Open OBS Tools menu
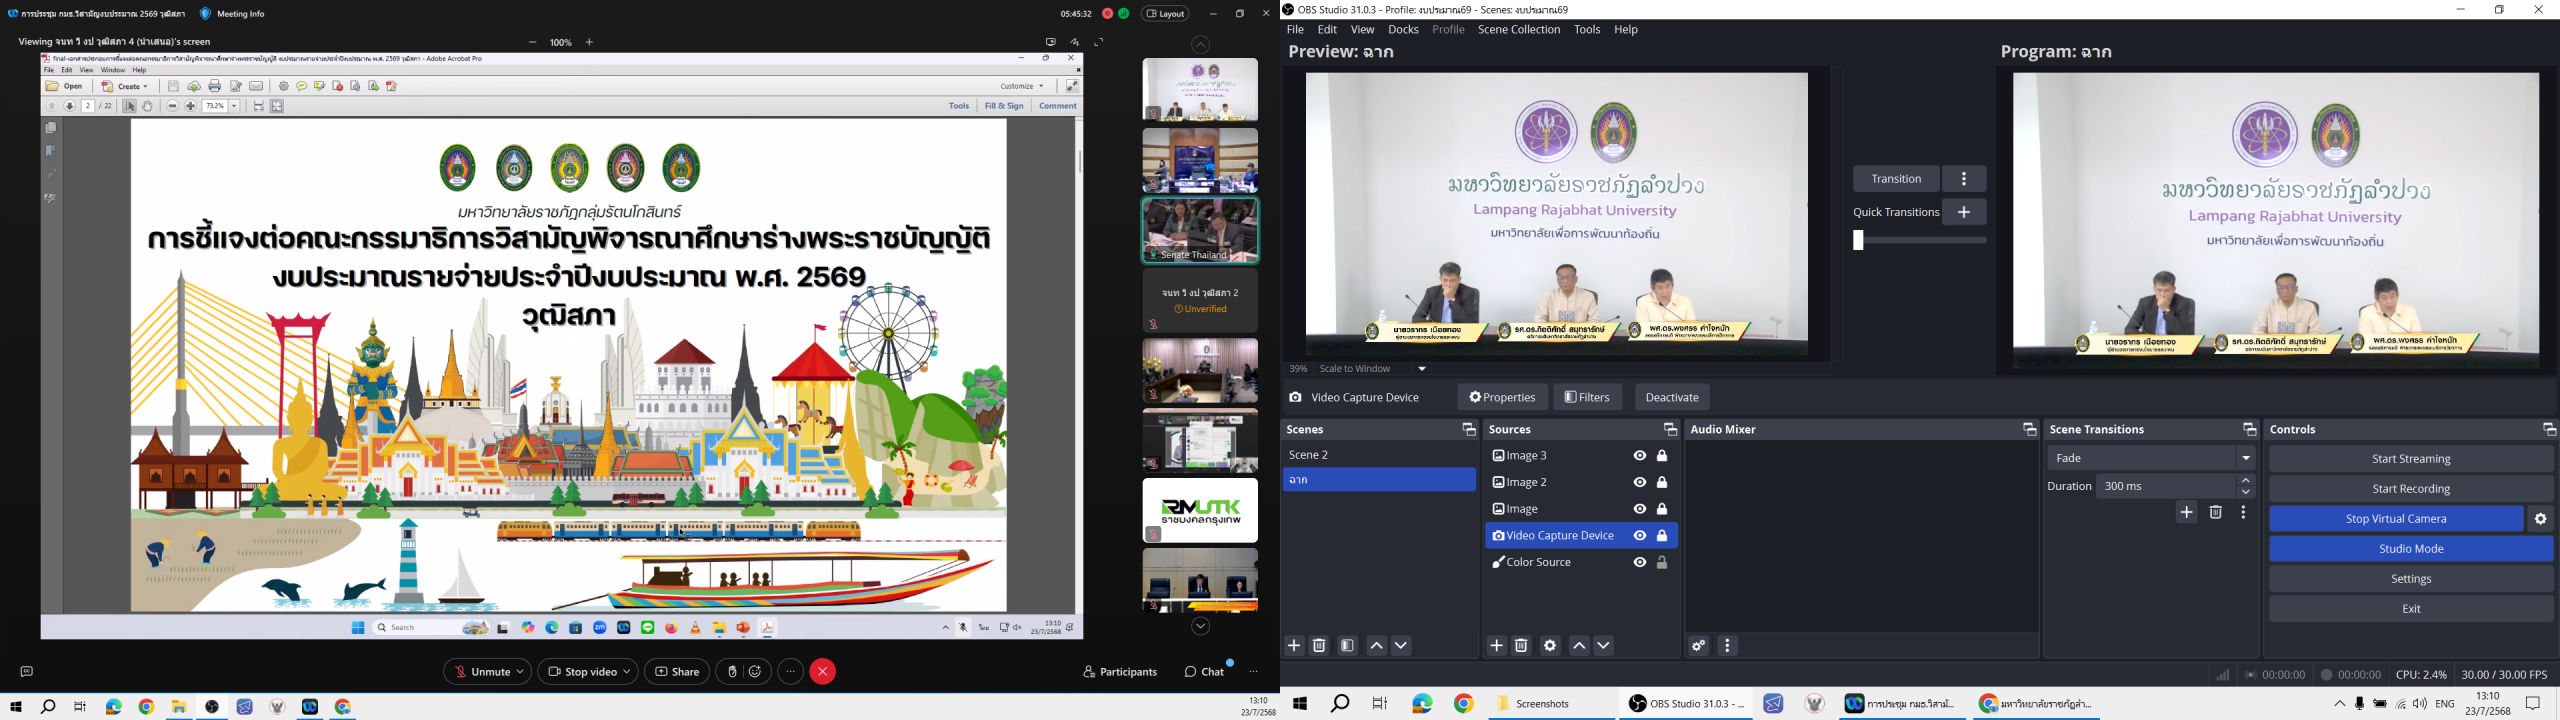The image size is (2560, 720). pyautogui.click(x=1587, y=30)
